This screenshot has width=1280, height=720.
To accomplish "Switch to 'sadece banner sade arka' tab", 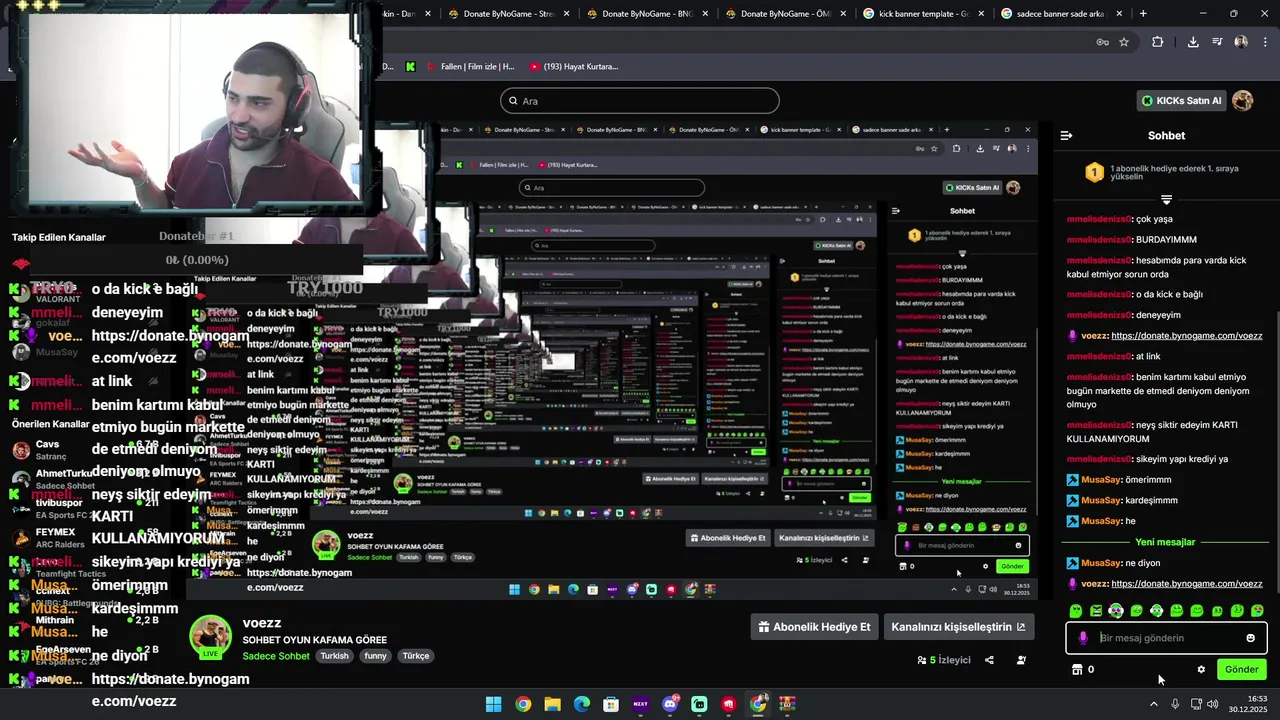I will click(x=1060, y=14).
